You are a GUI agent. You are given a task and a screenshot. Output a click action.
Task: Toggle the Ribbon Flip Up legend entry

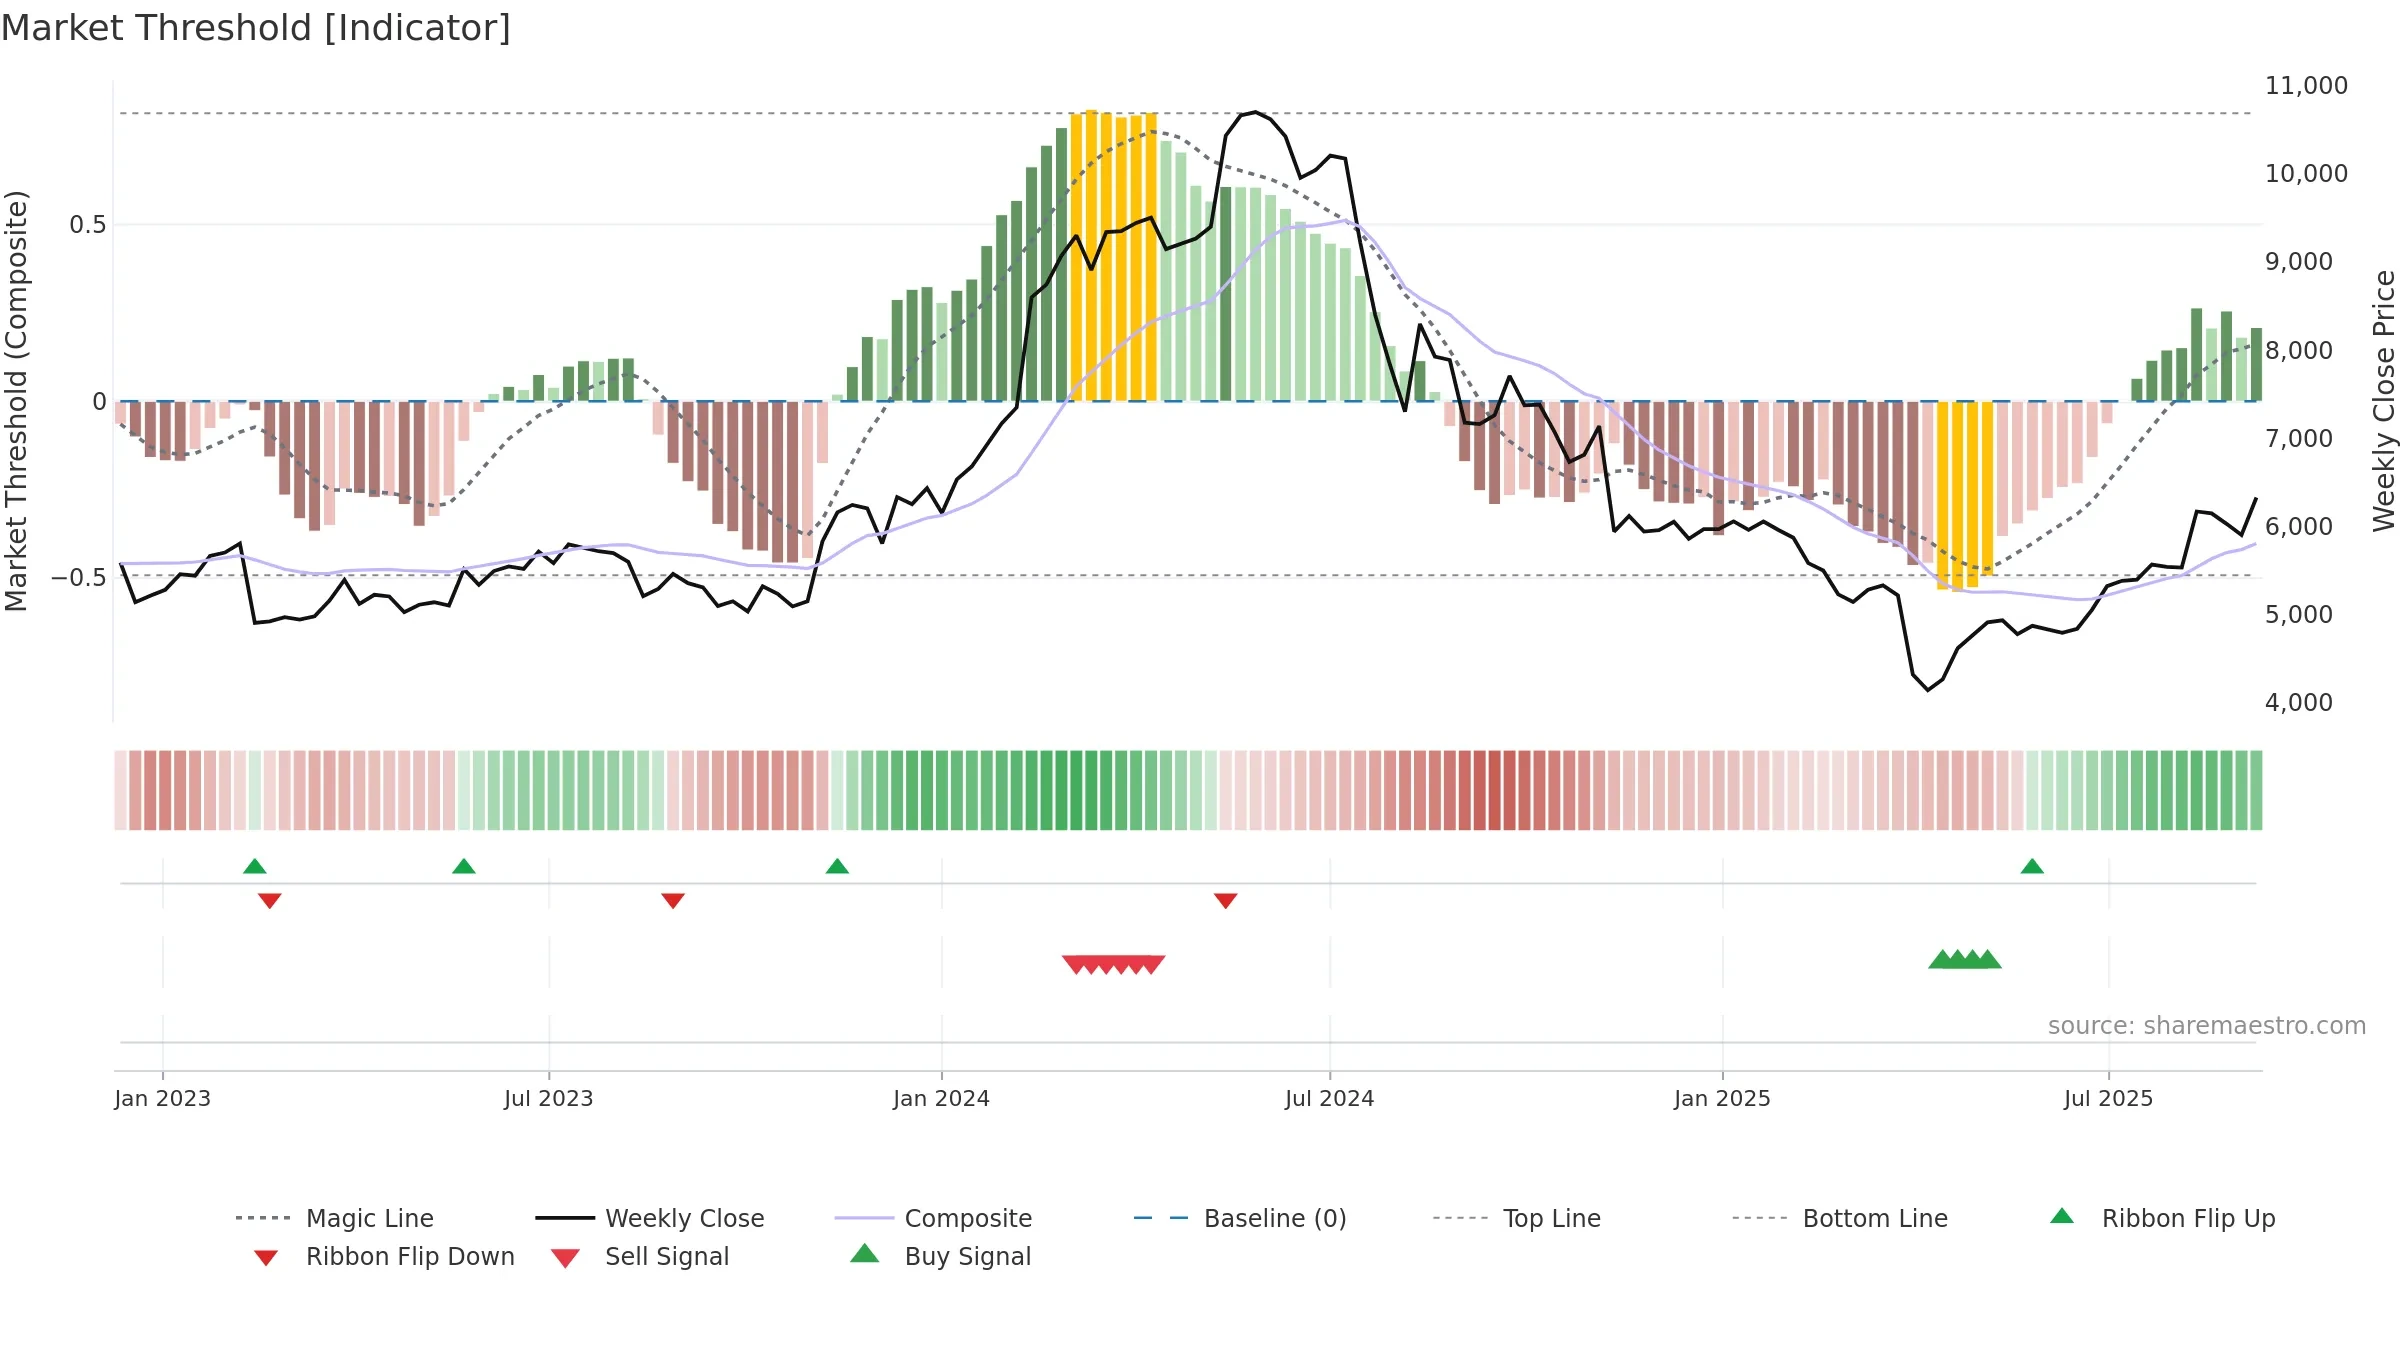pyautogui.click(x=2162, y=1218)
